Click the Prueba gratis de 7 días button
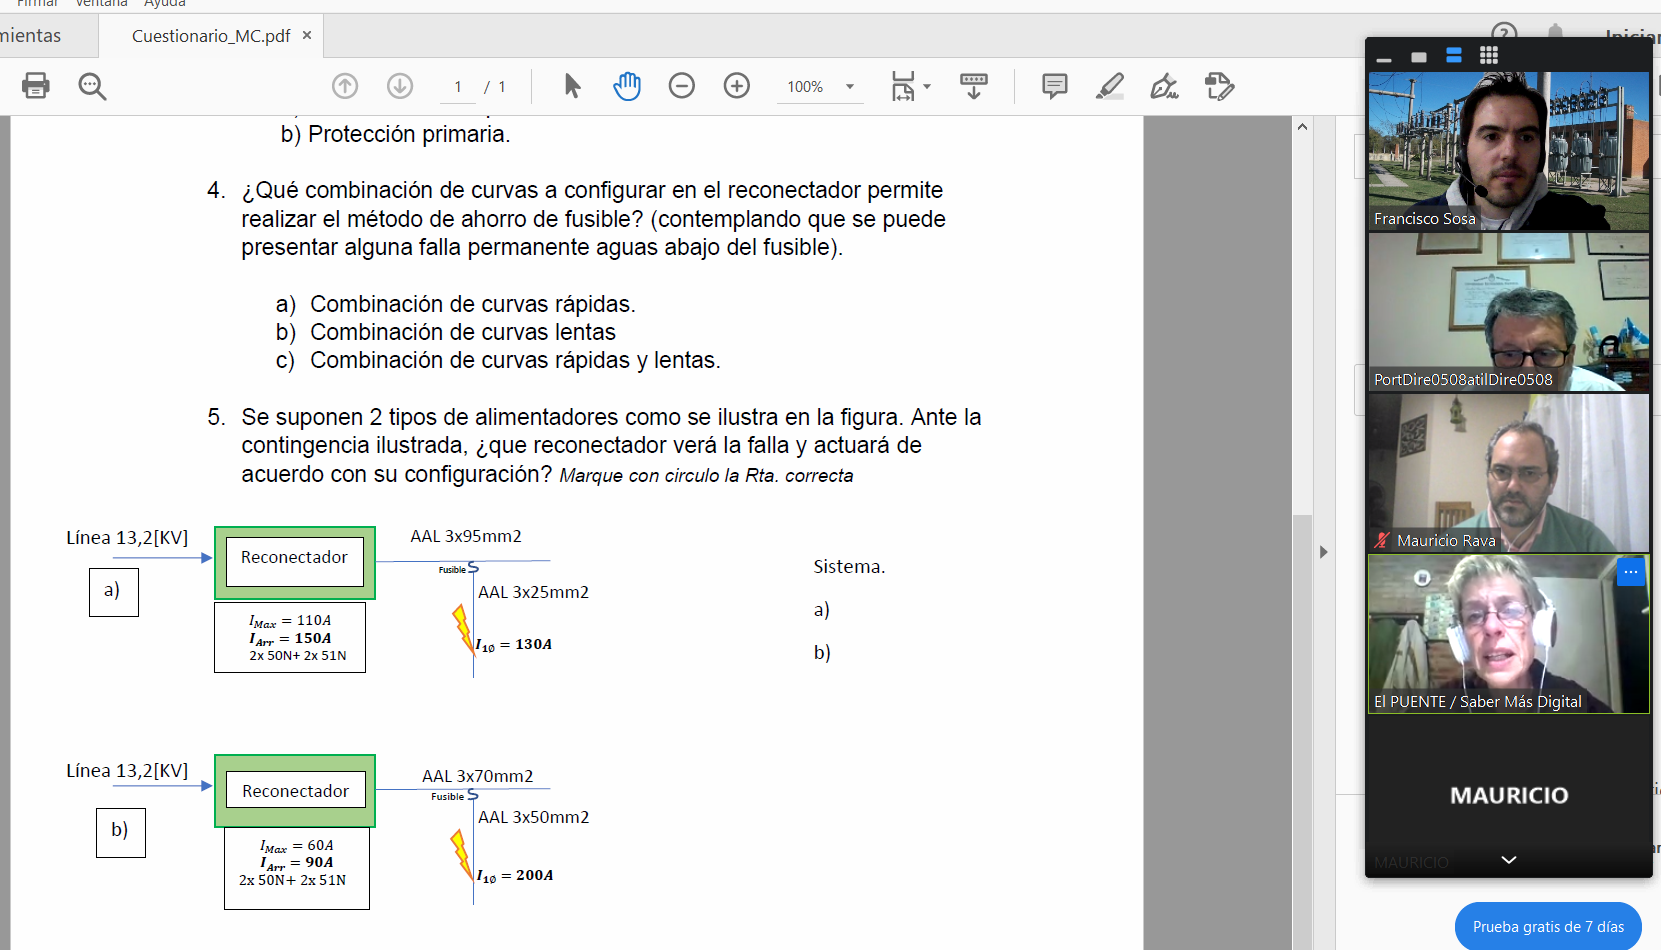This screenshot has height=950, width=1661. [x=1548, y=927]
